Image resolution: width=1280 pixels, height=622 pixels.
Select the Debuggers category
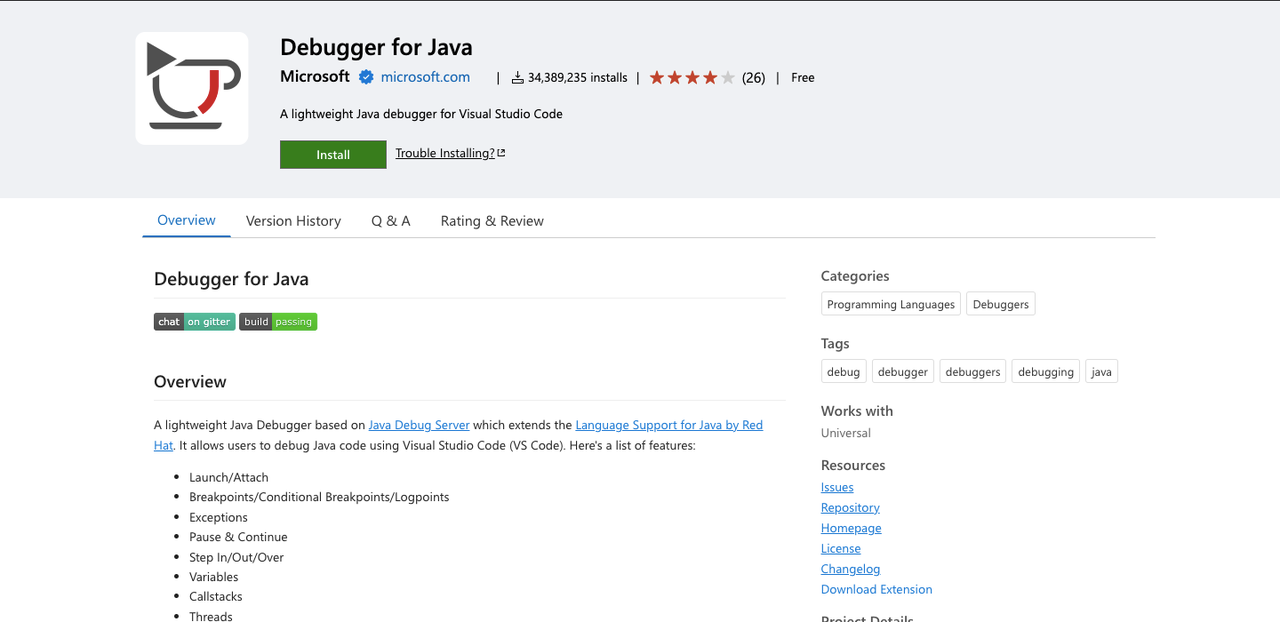pyautogui.click(x=1001, y=304)
